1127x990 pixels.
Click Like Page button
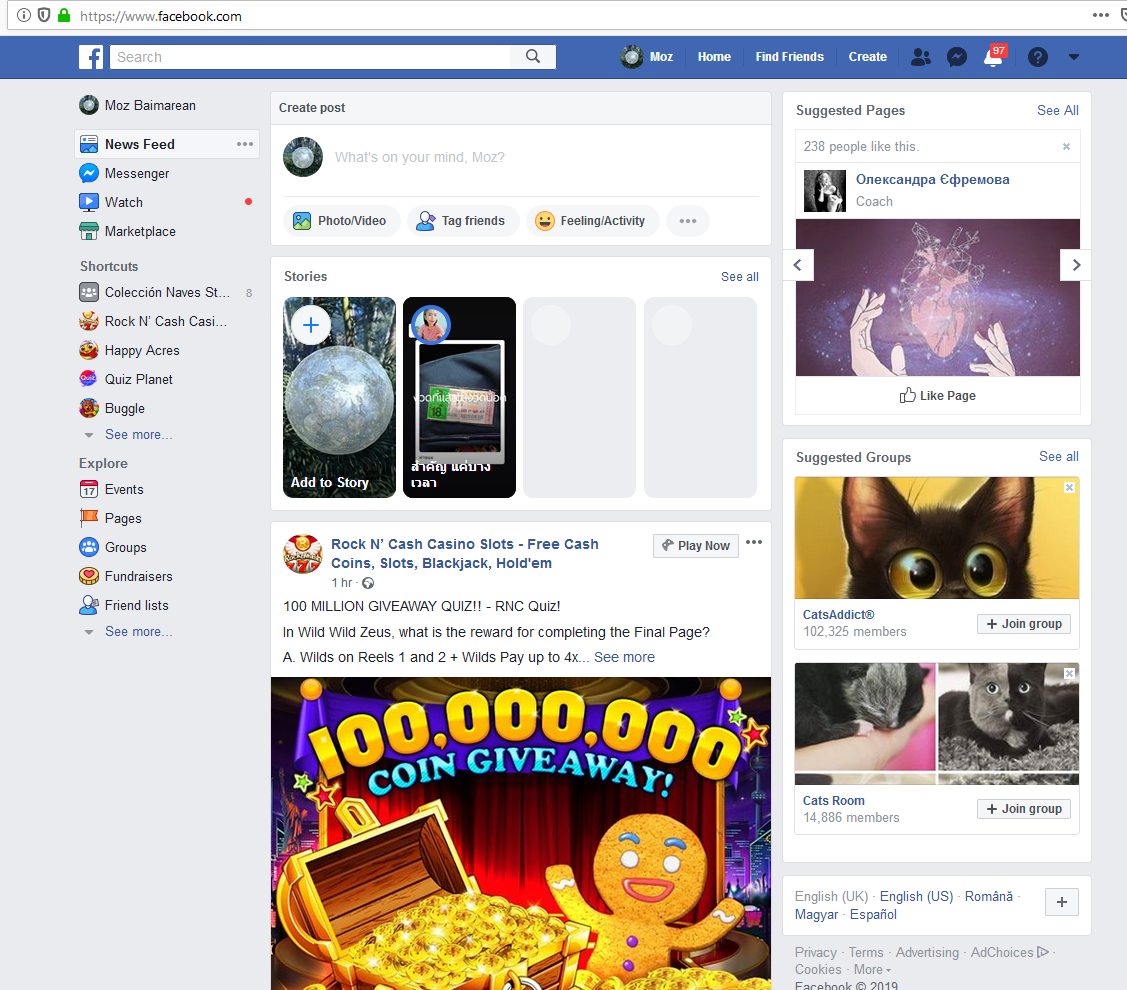pos(937,395)
